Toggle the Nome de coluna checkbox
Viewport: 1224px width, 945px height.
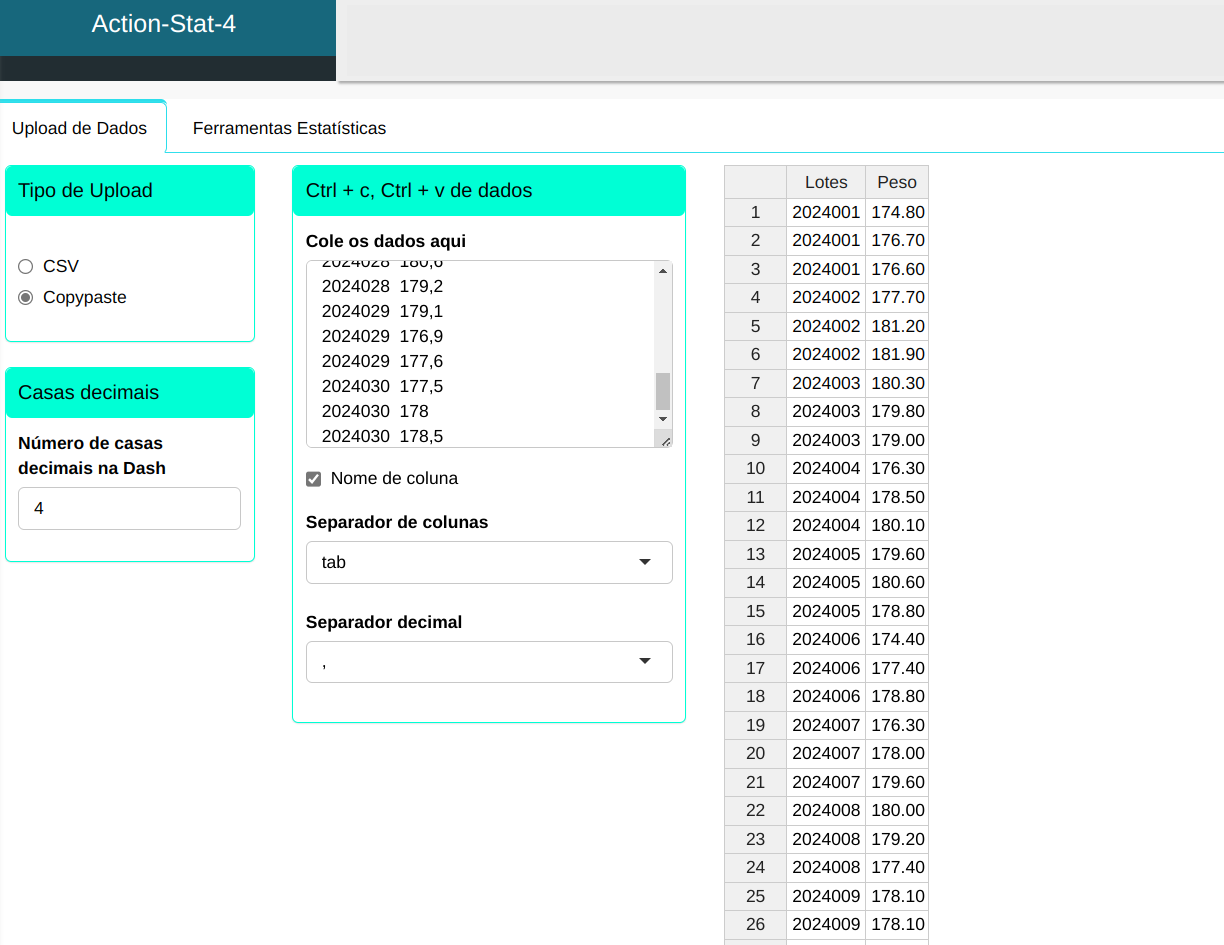coord(314,479)
